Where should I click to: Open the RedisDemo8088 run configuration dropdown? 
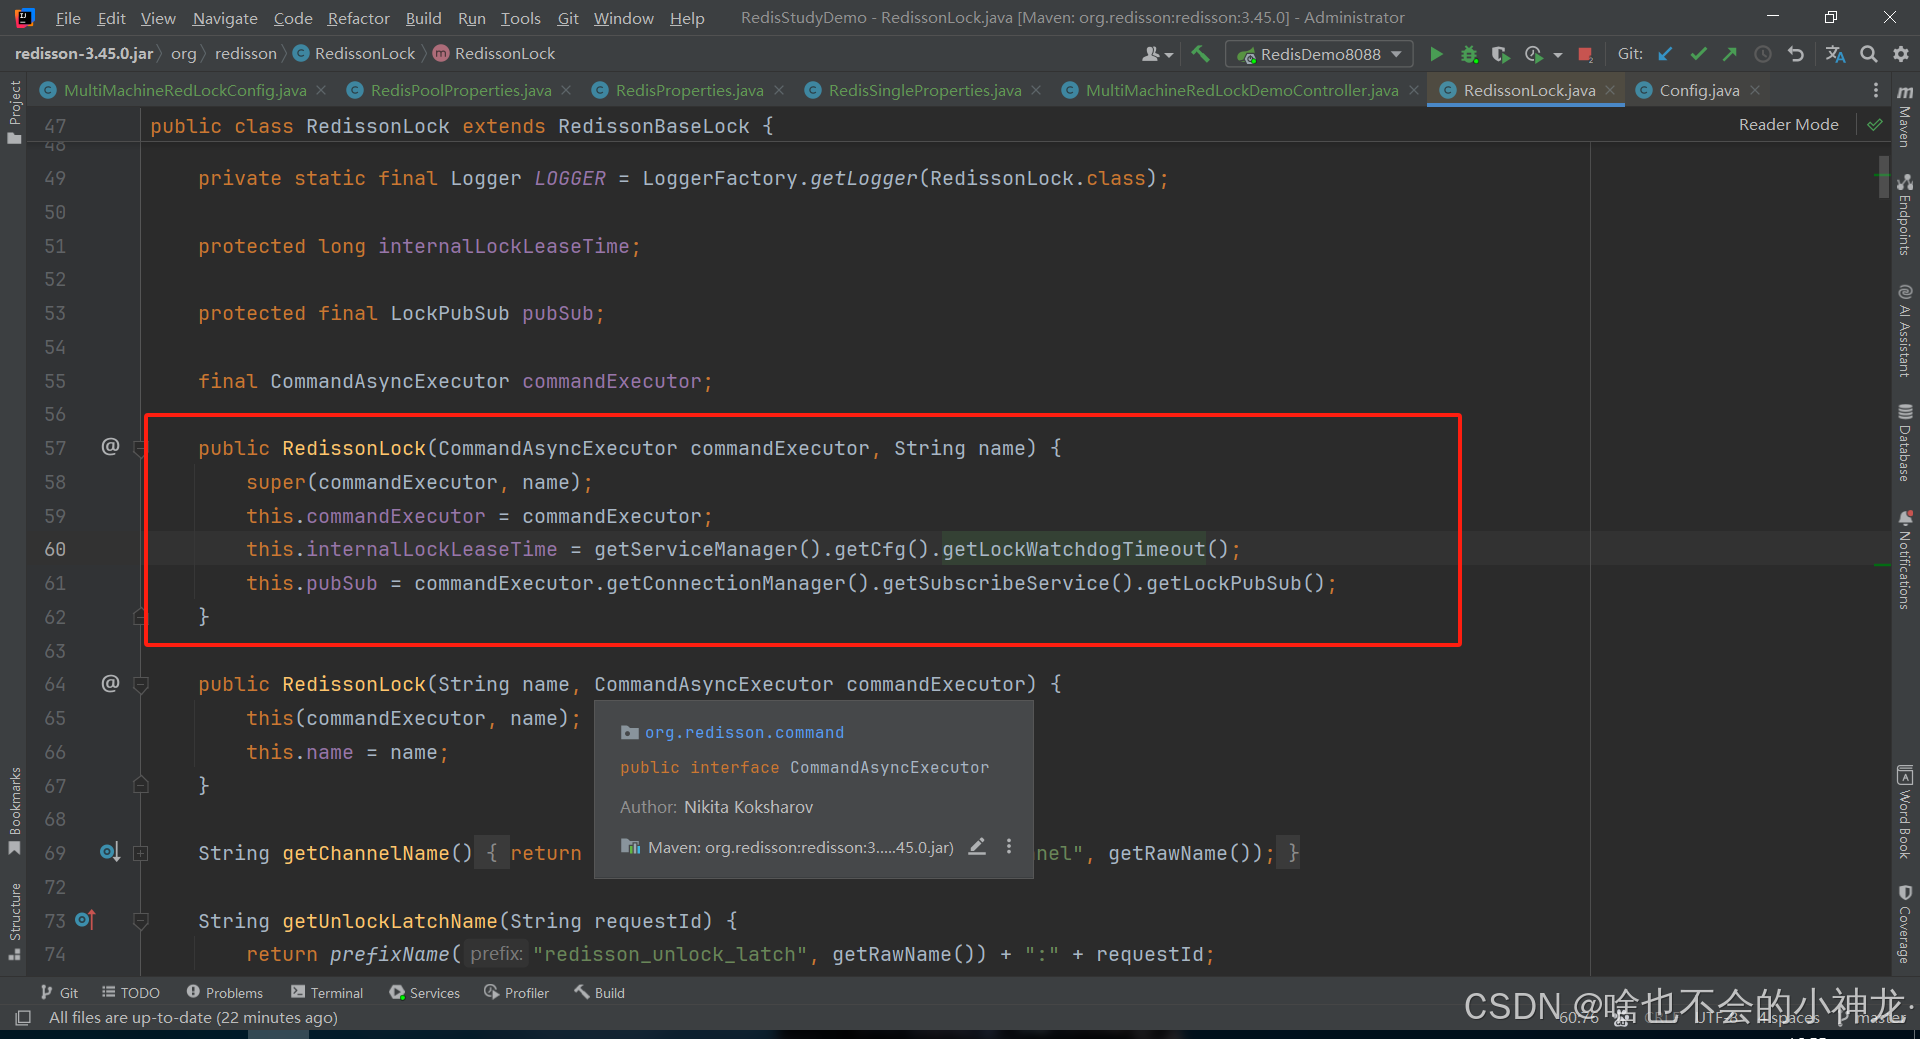(x=1319, y=54)
